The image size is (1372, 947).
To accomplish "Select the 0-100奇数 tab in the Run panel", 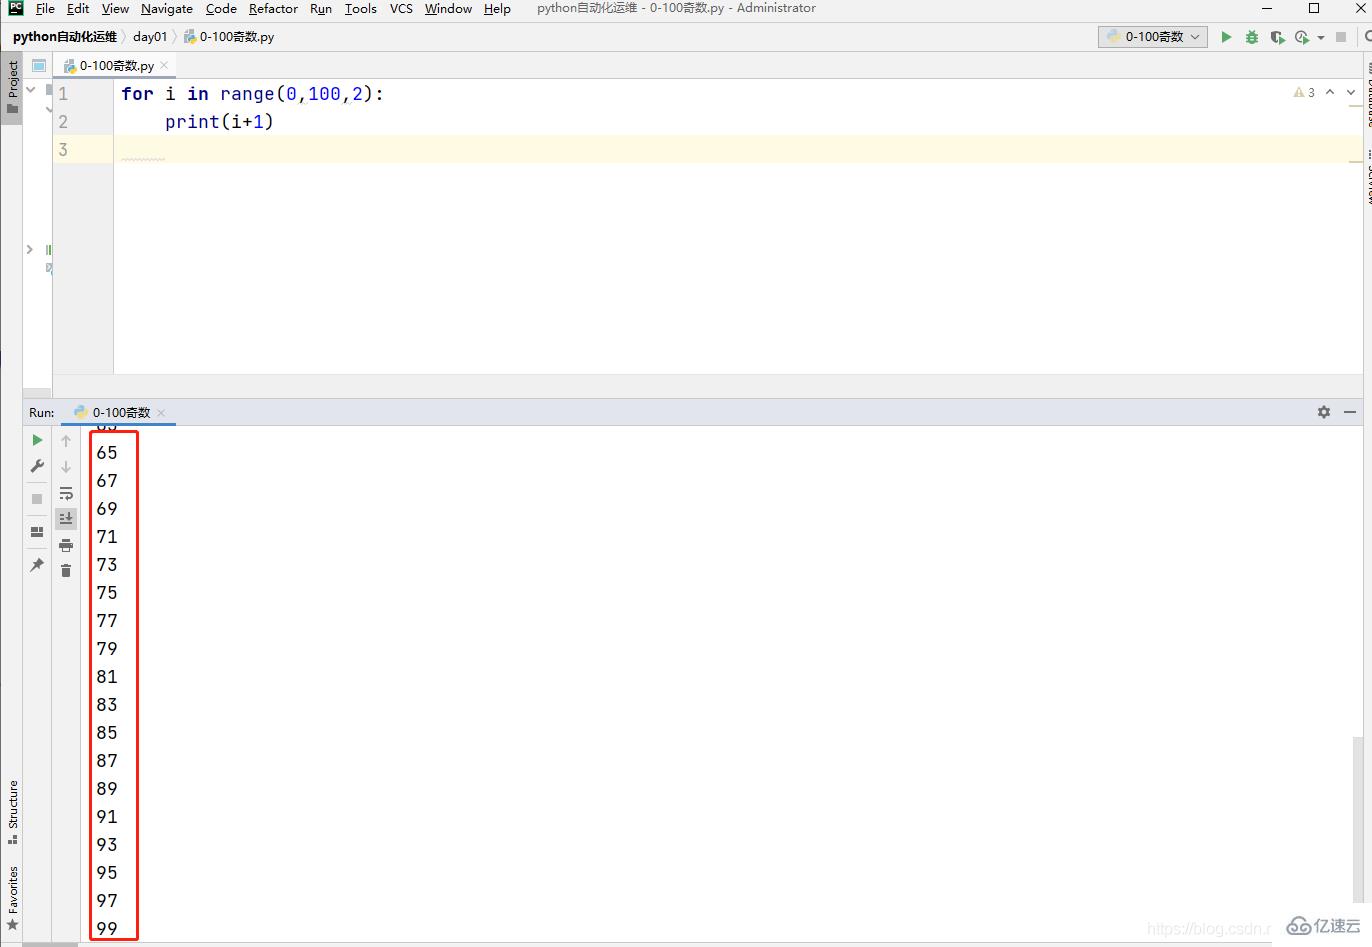I will tap(121, 412).
